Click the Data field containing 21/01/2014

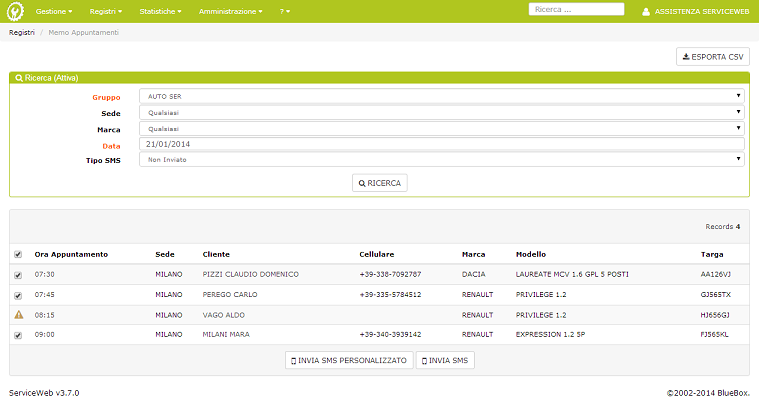coord(441,144)
